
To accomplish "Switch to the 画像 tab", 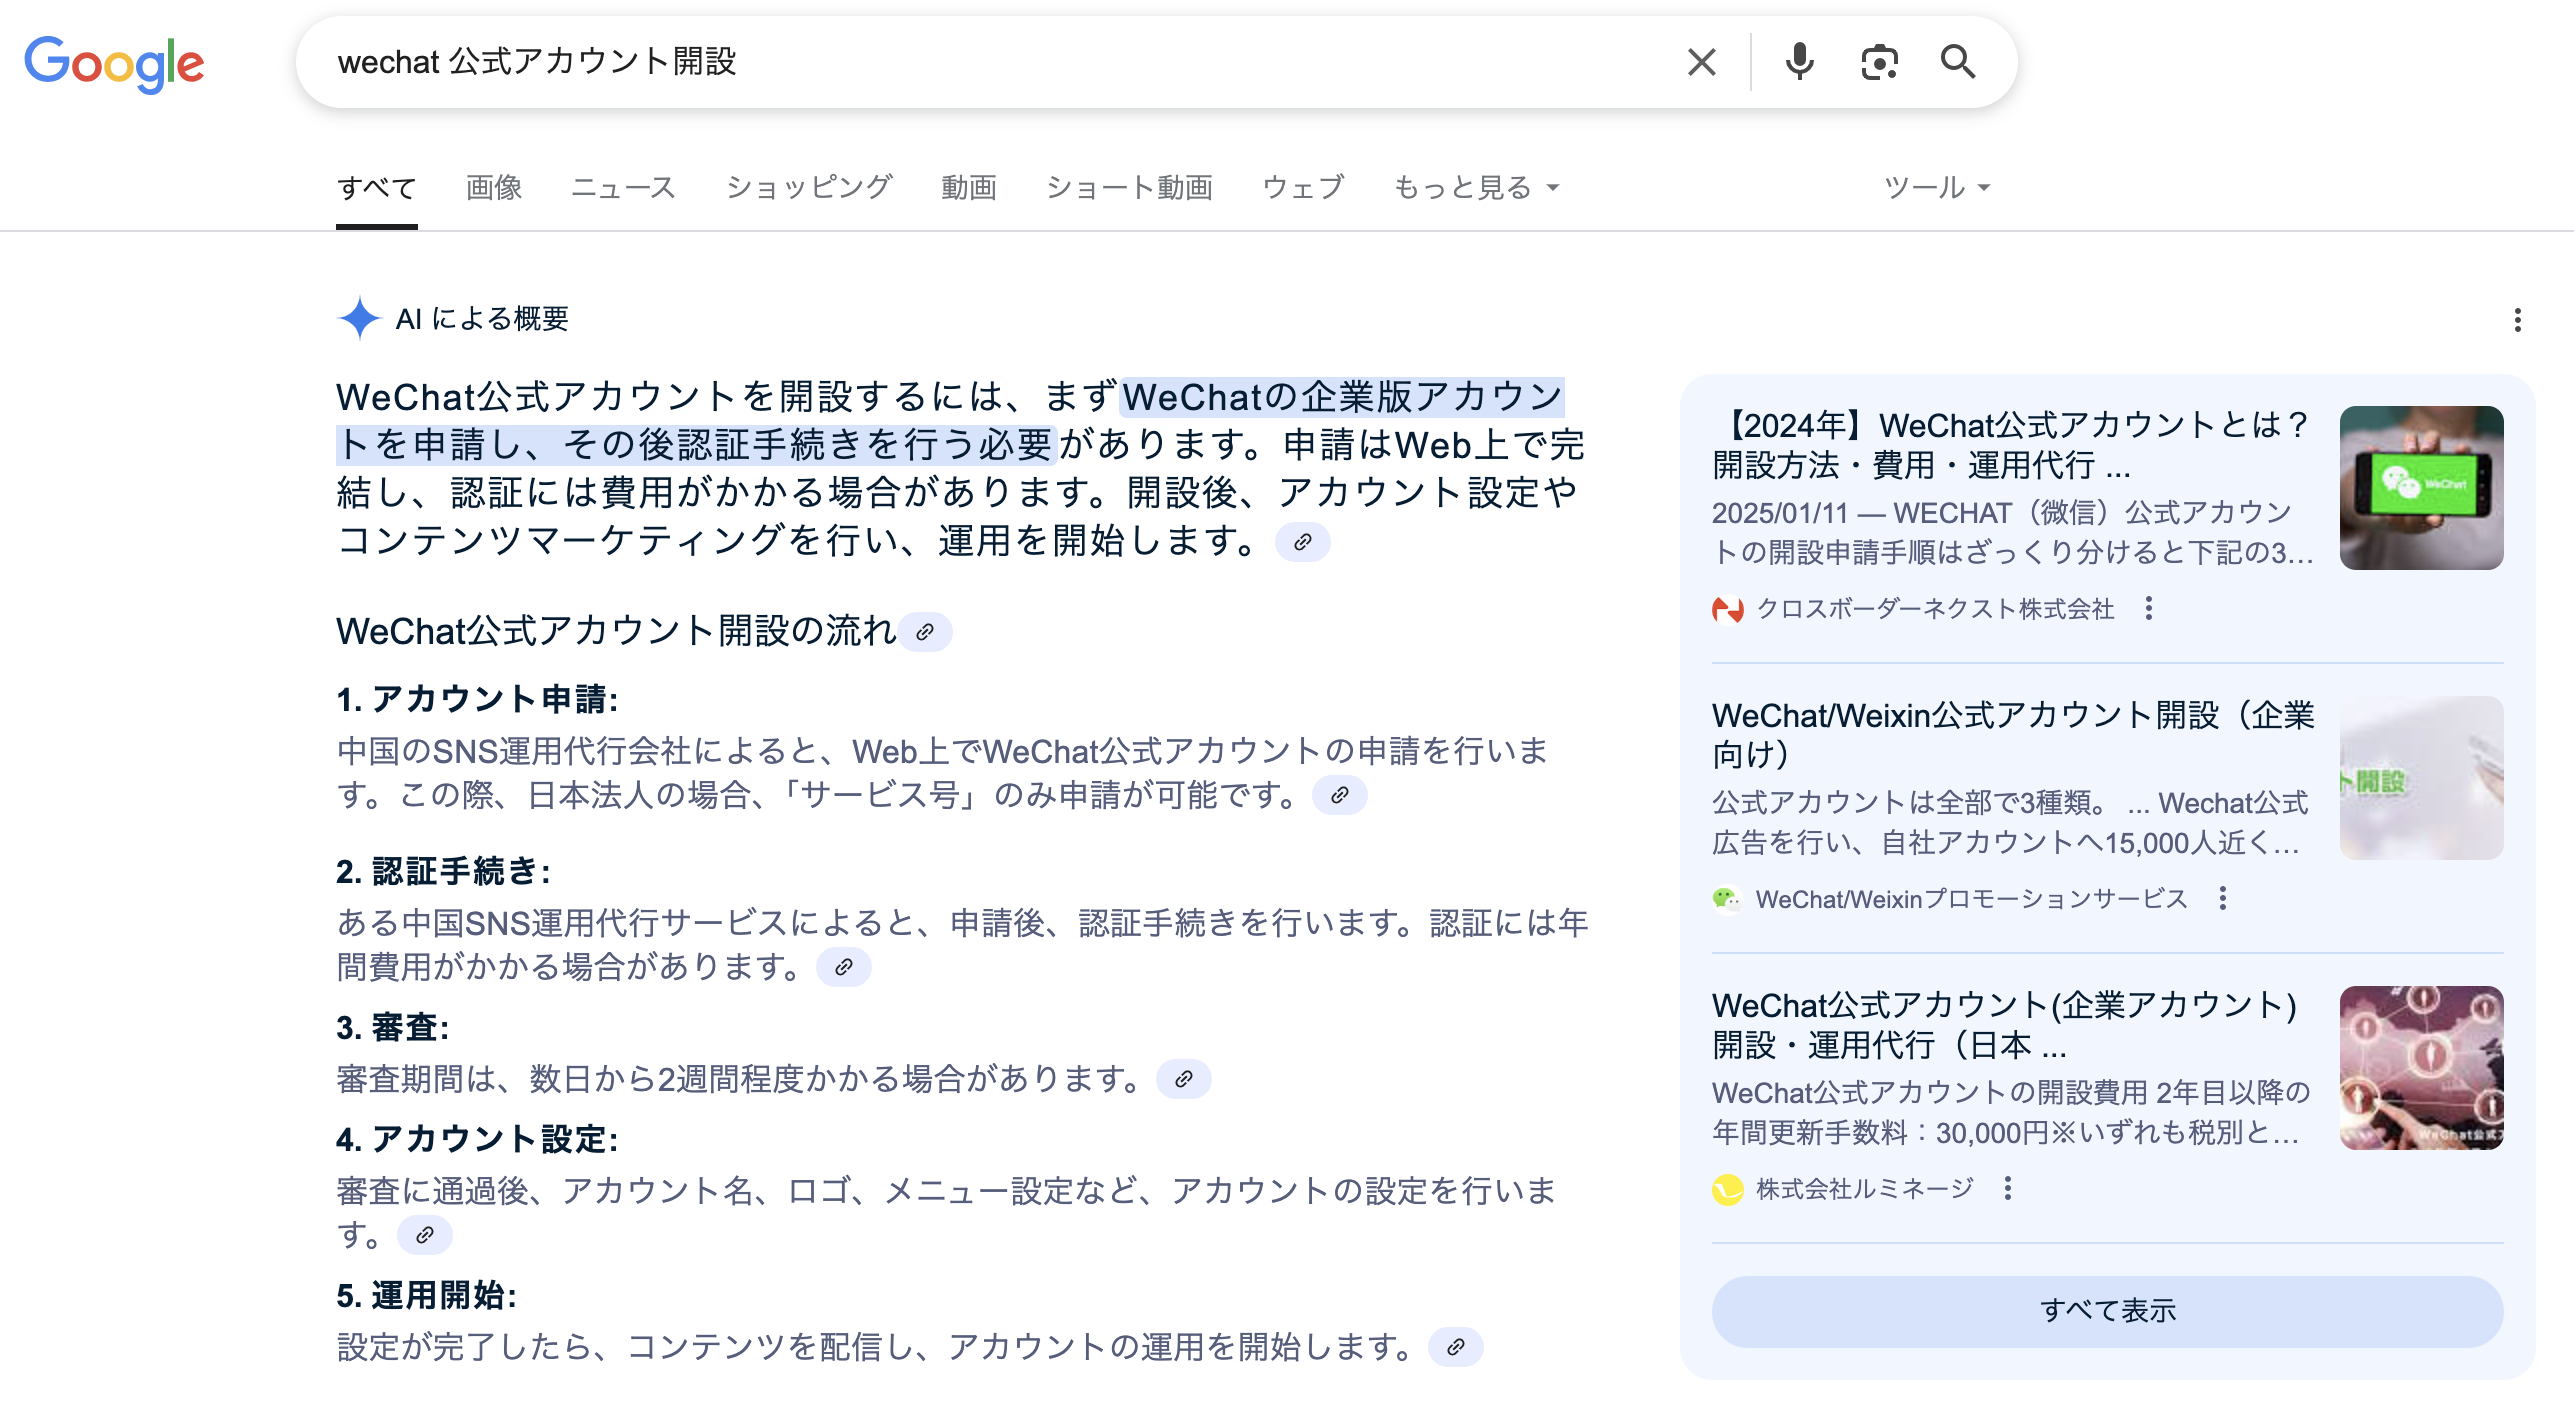I will (x=494, y=187).
